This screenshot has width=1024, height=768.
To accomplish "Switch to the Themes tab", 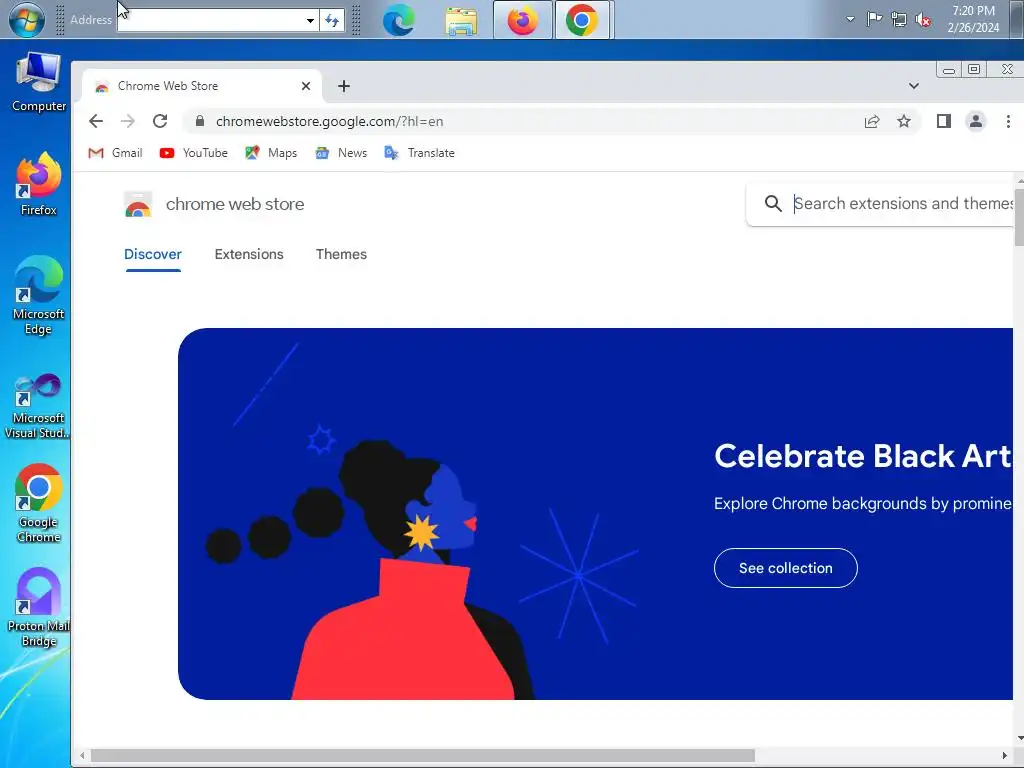I will click(x=342, y=254).
